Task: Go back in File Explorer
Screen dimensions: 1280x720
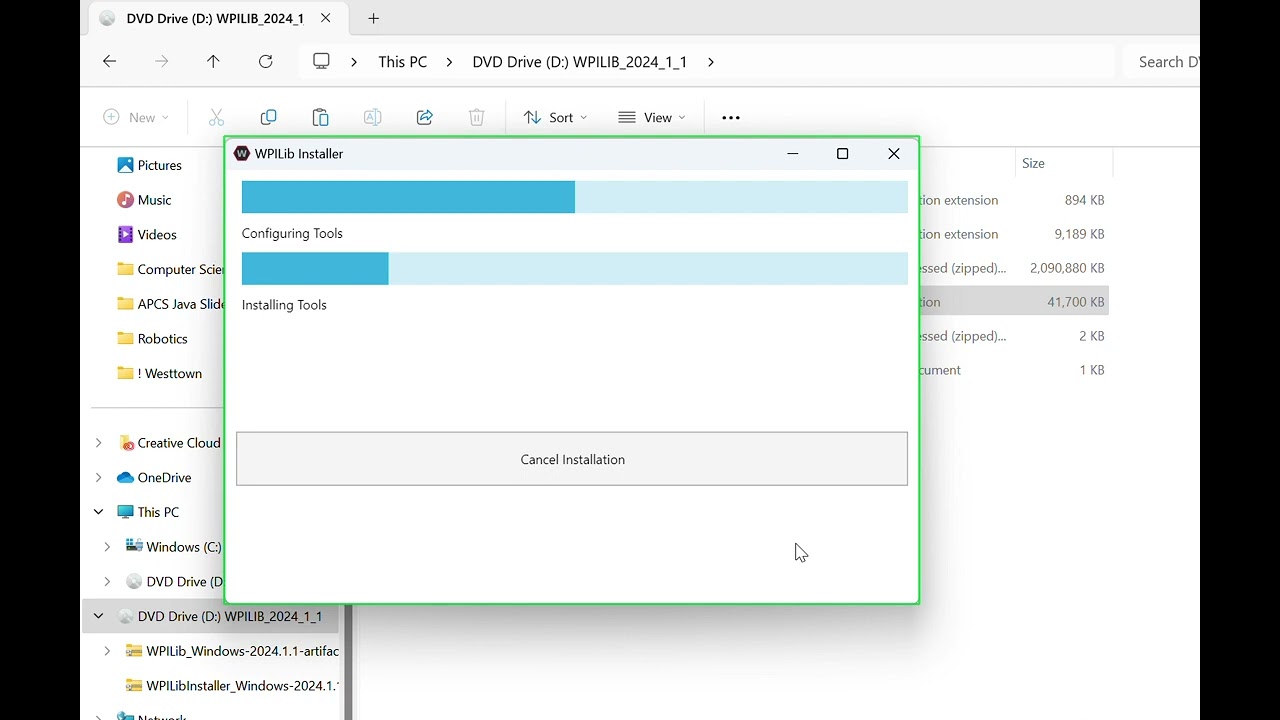Action: click(109, 61)
